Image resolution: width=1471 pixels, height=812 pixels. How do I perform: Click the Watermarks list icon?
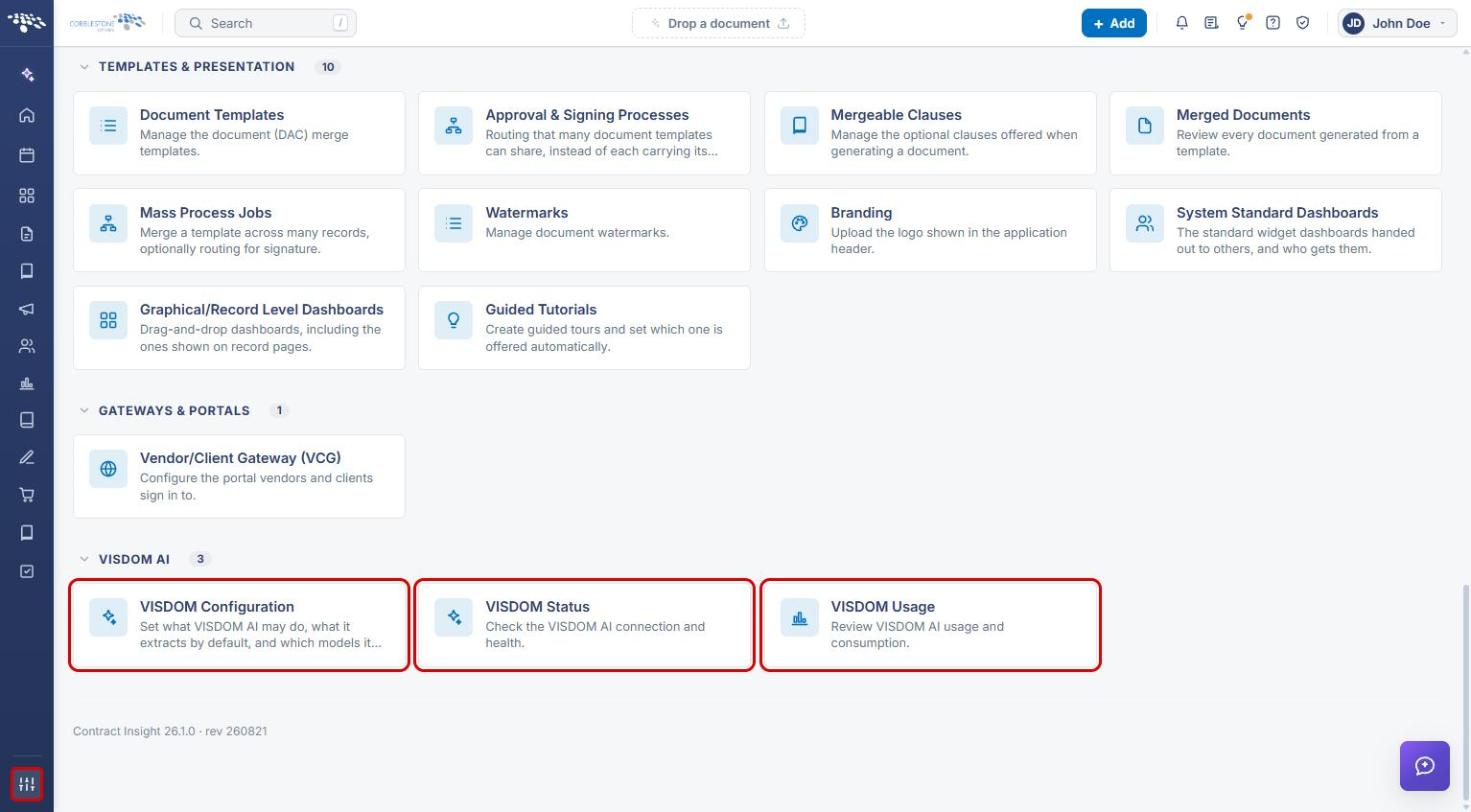coord(454,224)
